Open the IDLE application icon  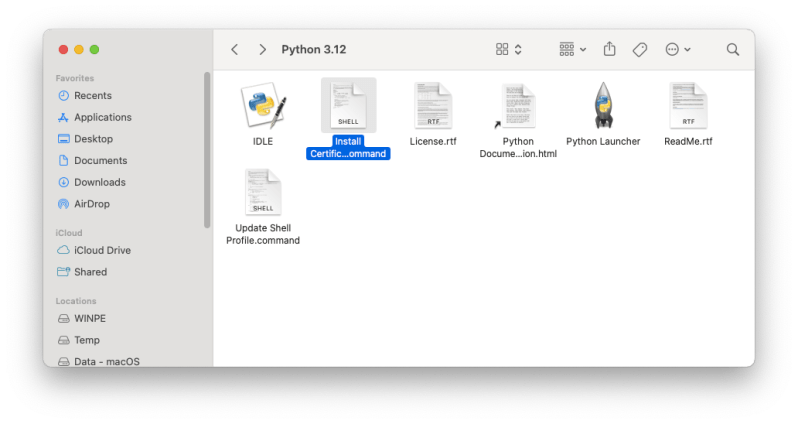pyautogui.click(x=263, y=105)
